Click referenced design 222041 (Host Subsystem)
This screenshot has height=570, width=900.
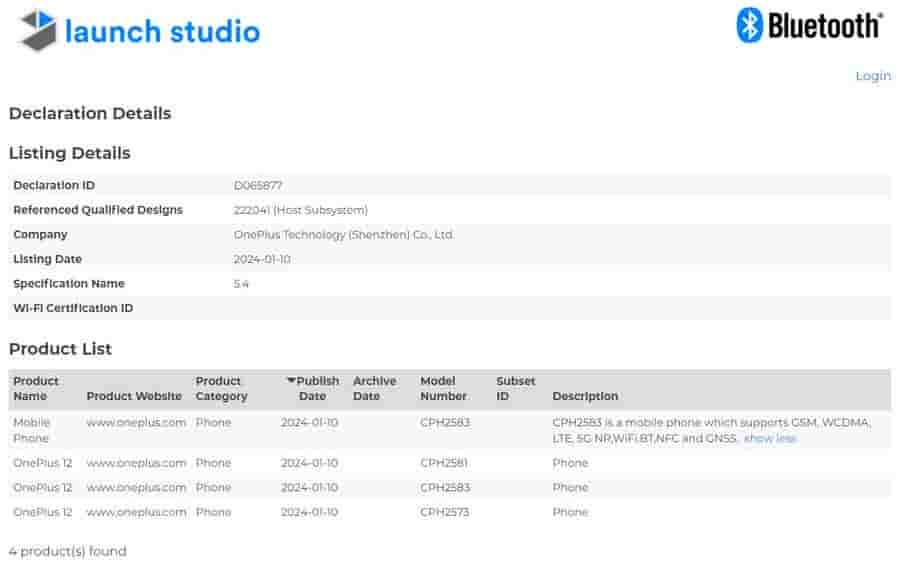pyautogui.click(x=300, y=210)
